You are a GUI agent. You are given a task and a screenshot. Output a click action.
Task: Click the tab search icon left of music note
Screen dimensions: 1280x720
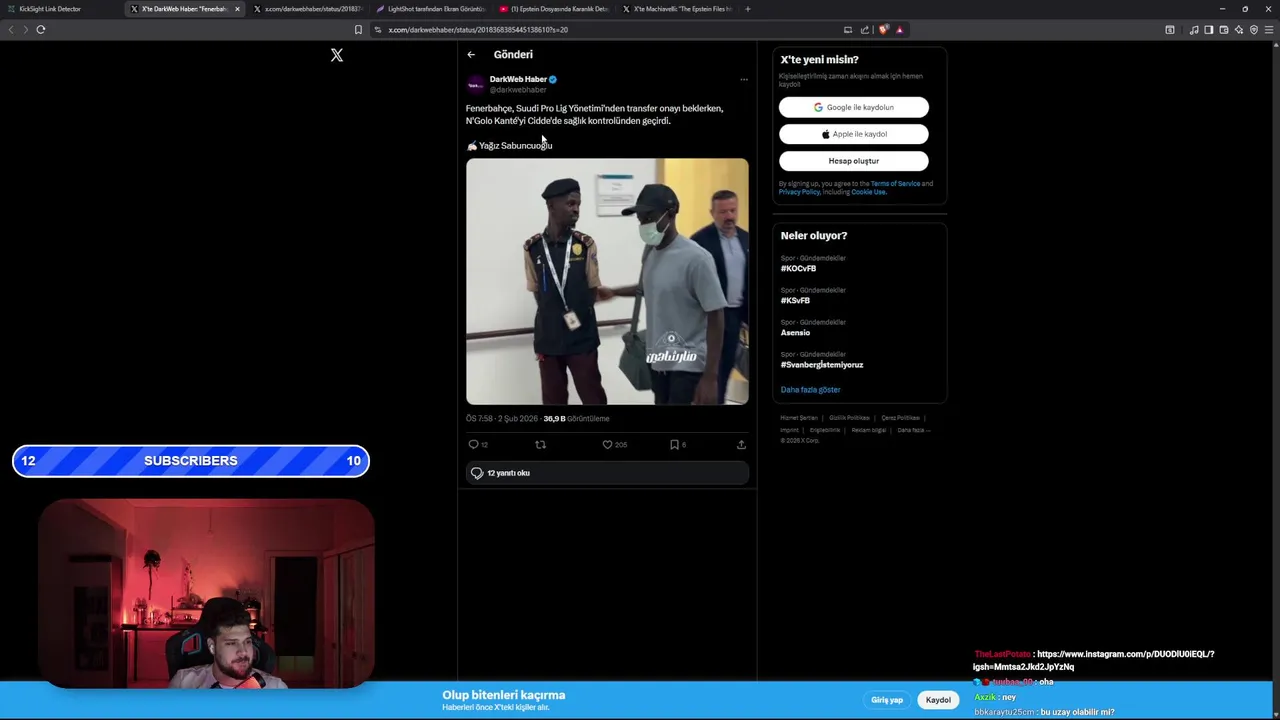pyautogui.click(x=1170, y=30)
